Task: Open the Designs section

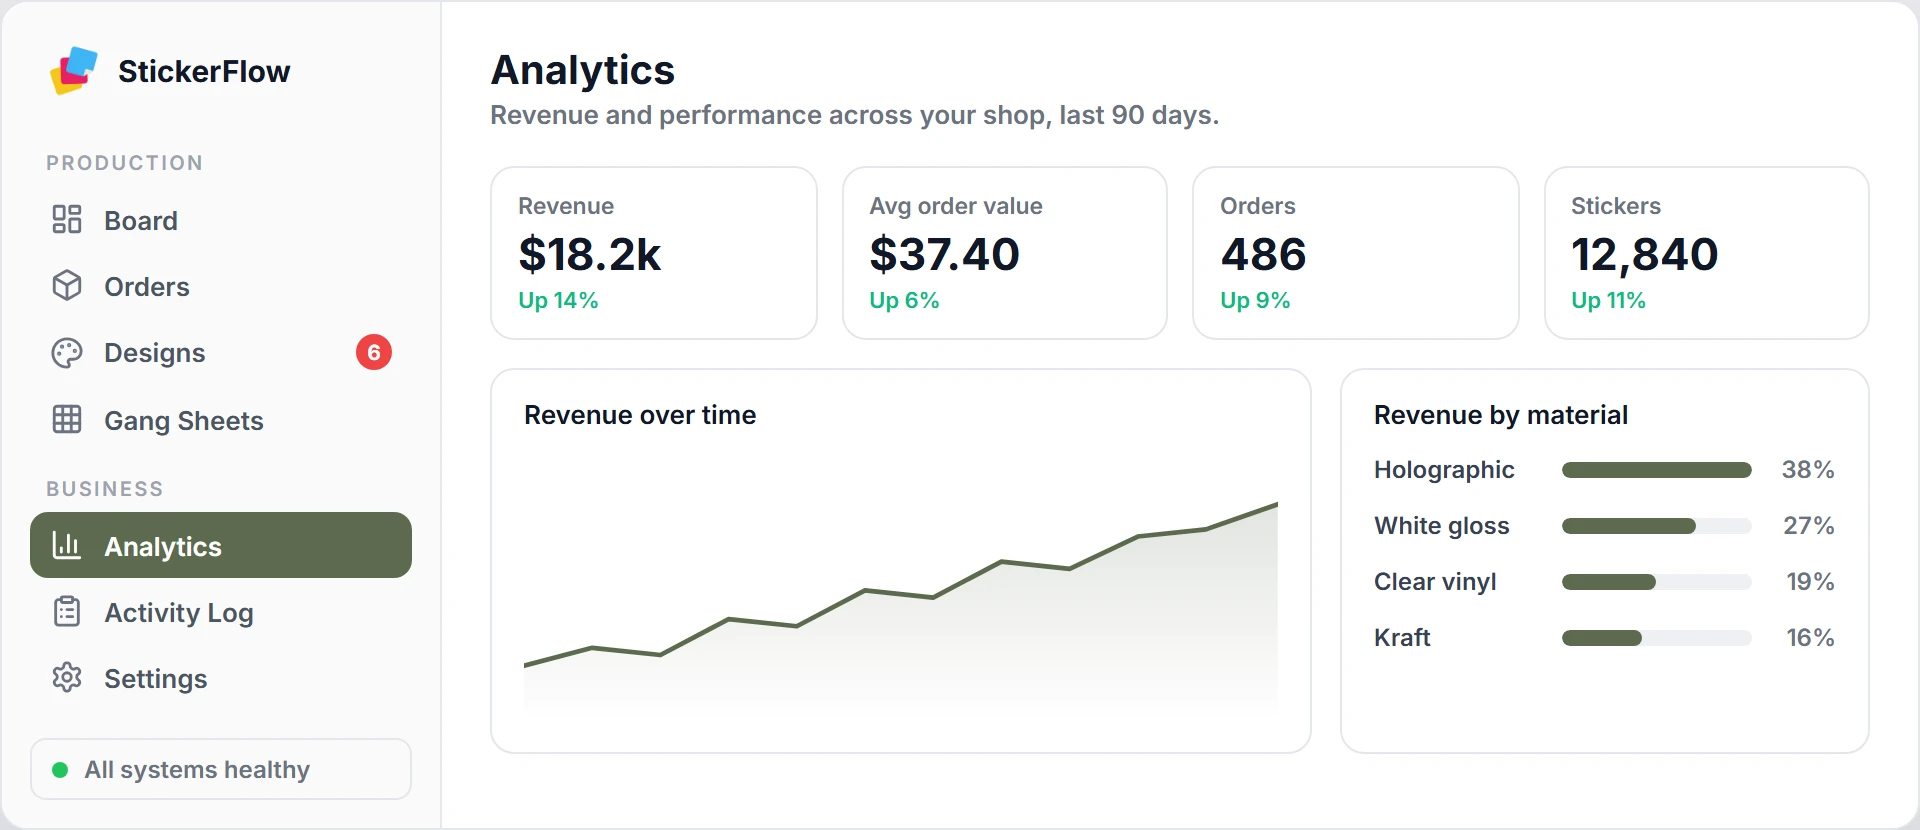Action: point(221,353)
